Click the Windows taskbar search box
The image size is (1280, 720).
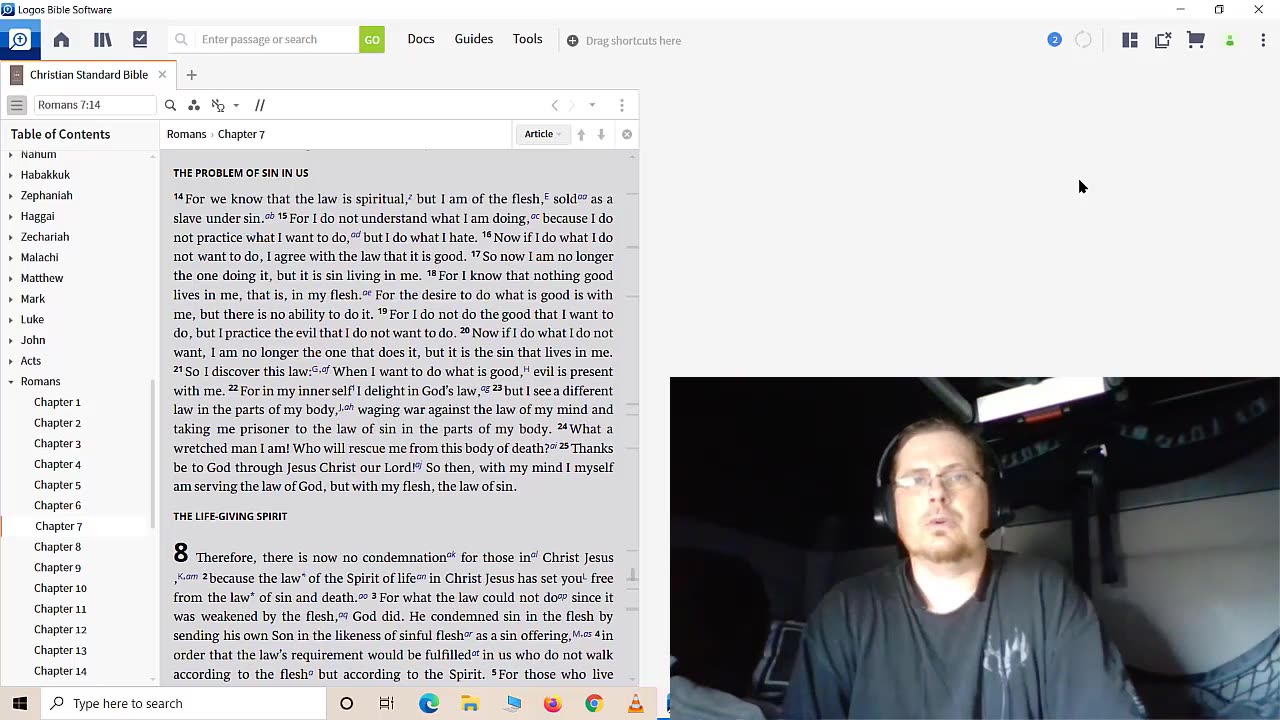click(184, 703)
